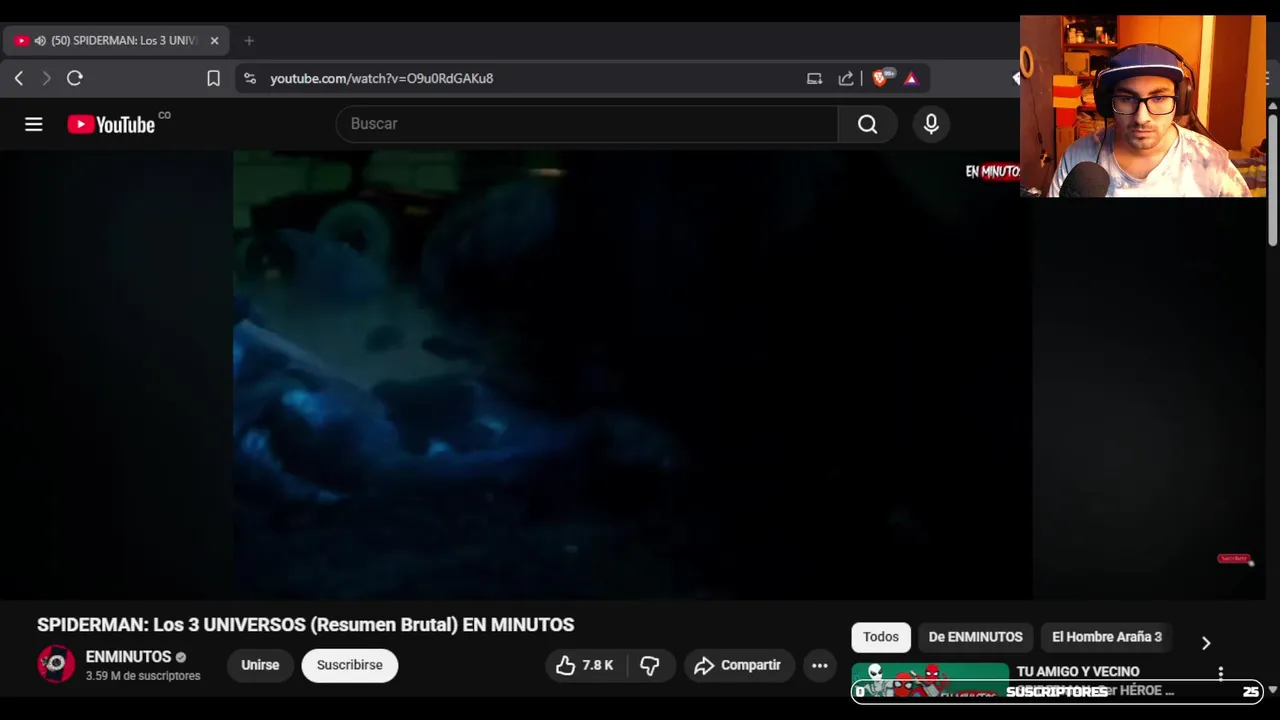
Task: Open a new browser tab with plus
Action: coord(249,41)
